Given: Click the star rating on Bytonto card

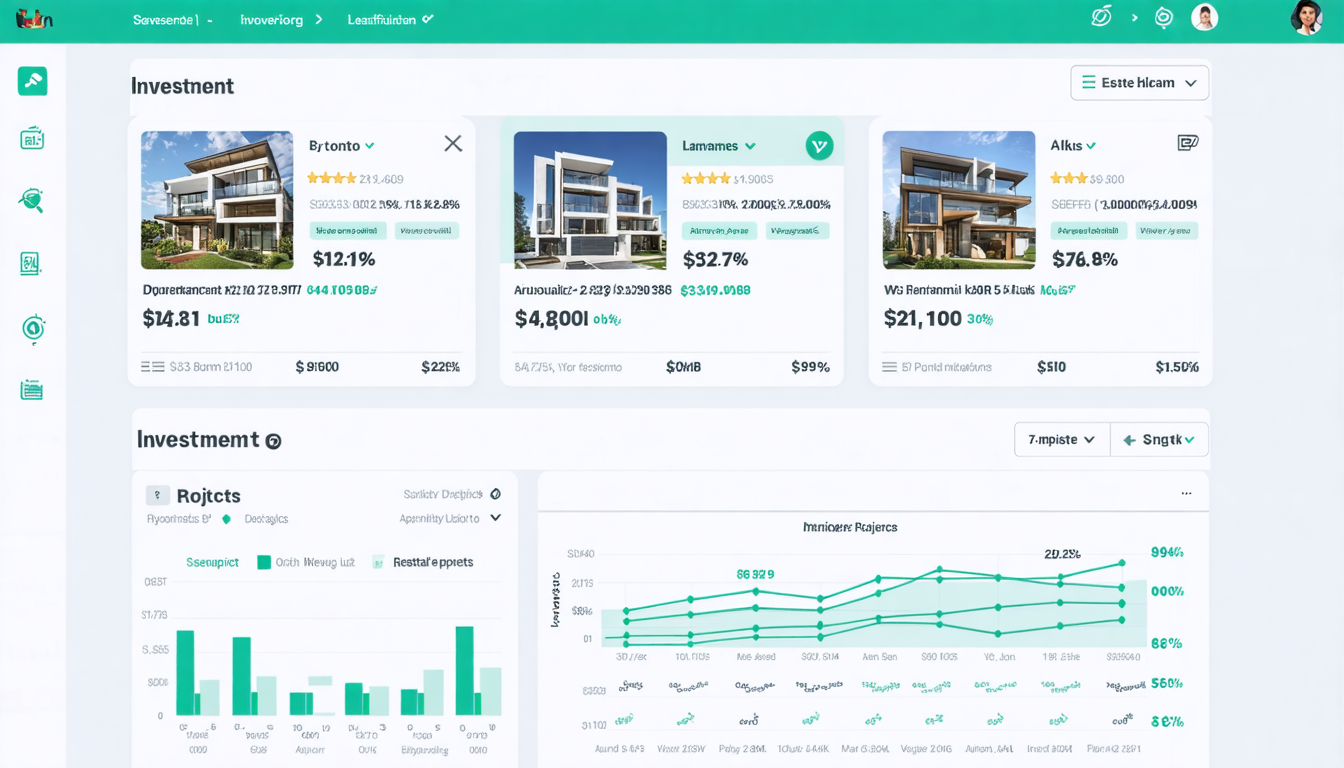Looking at the screenshot, I should pyautogui.click(x=332, y=178).
